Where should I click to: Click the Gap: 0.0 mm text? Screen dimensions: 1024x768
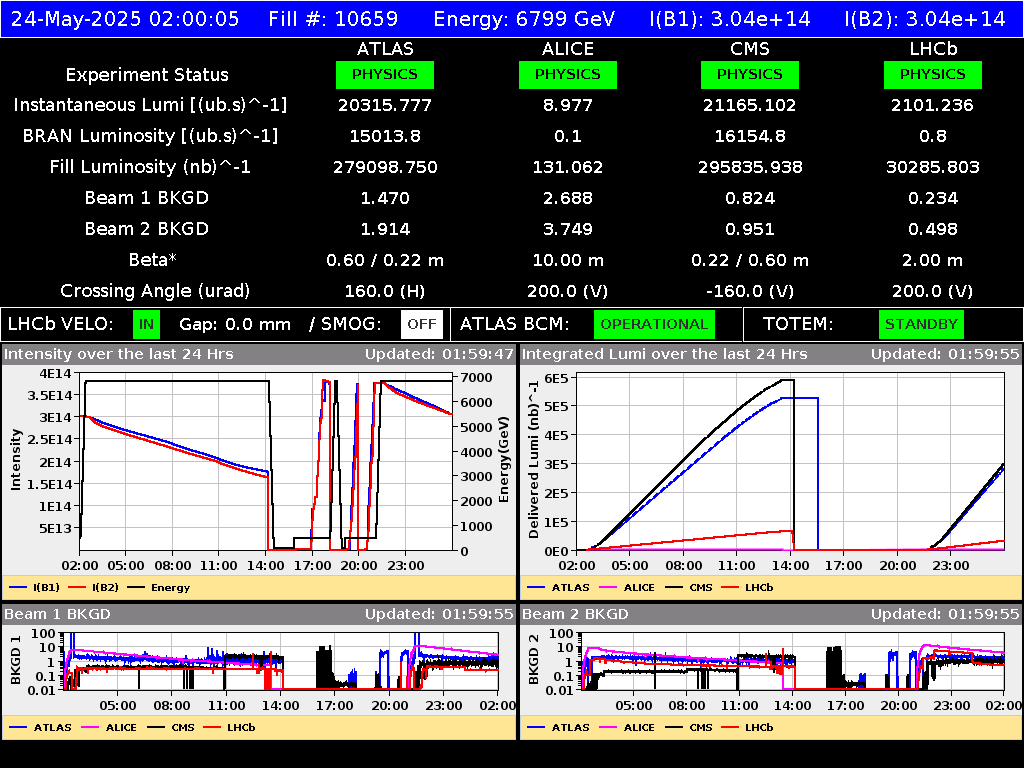[x=234, y=325]
